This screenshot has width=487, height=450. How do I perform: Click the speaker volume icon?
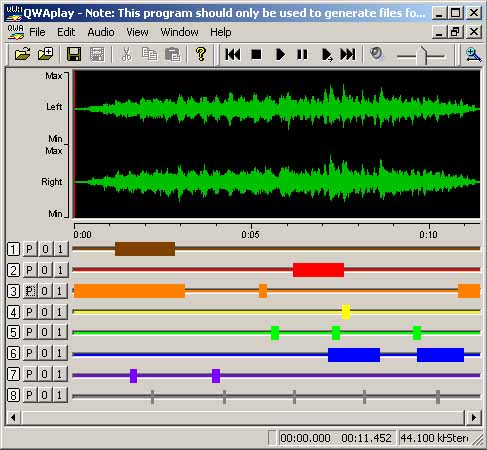[377, 54]
